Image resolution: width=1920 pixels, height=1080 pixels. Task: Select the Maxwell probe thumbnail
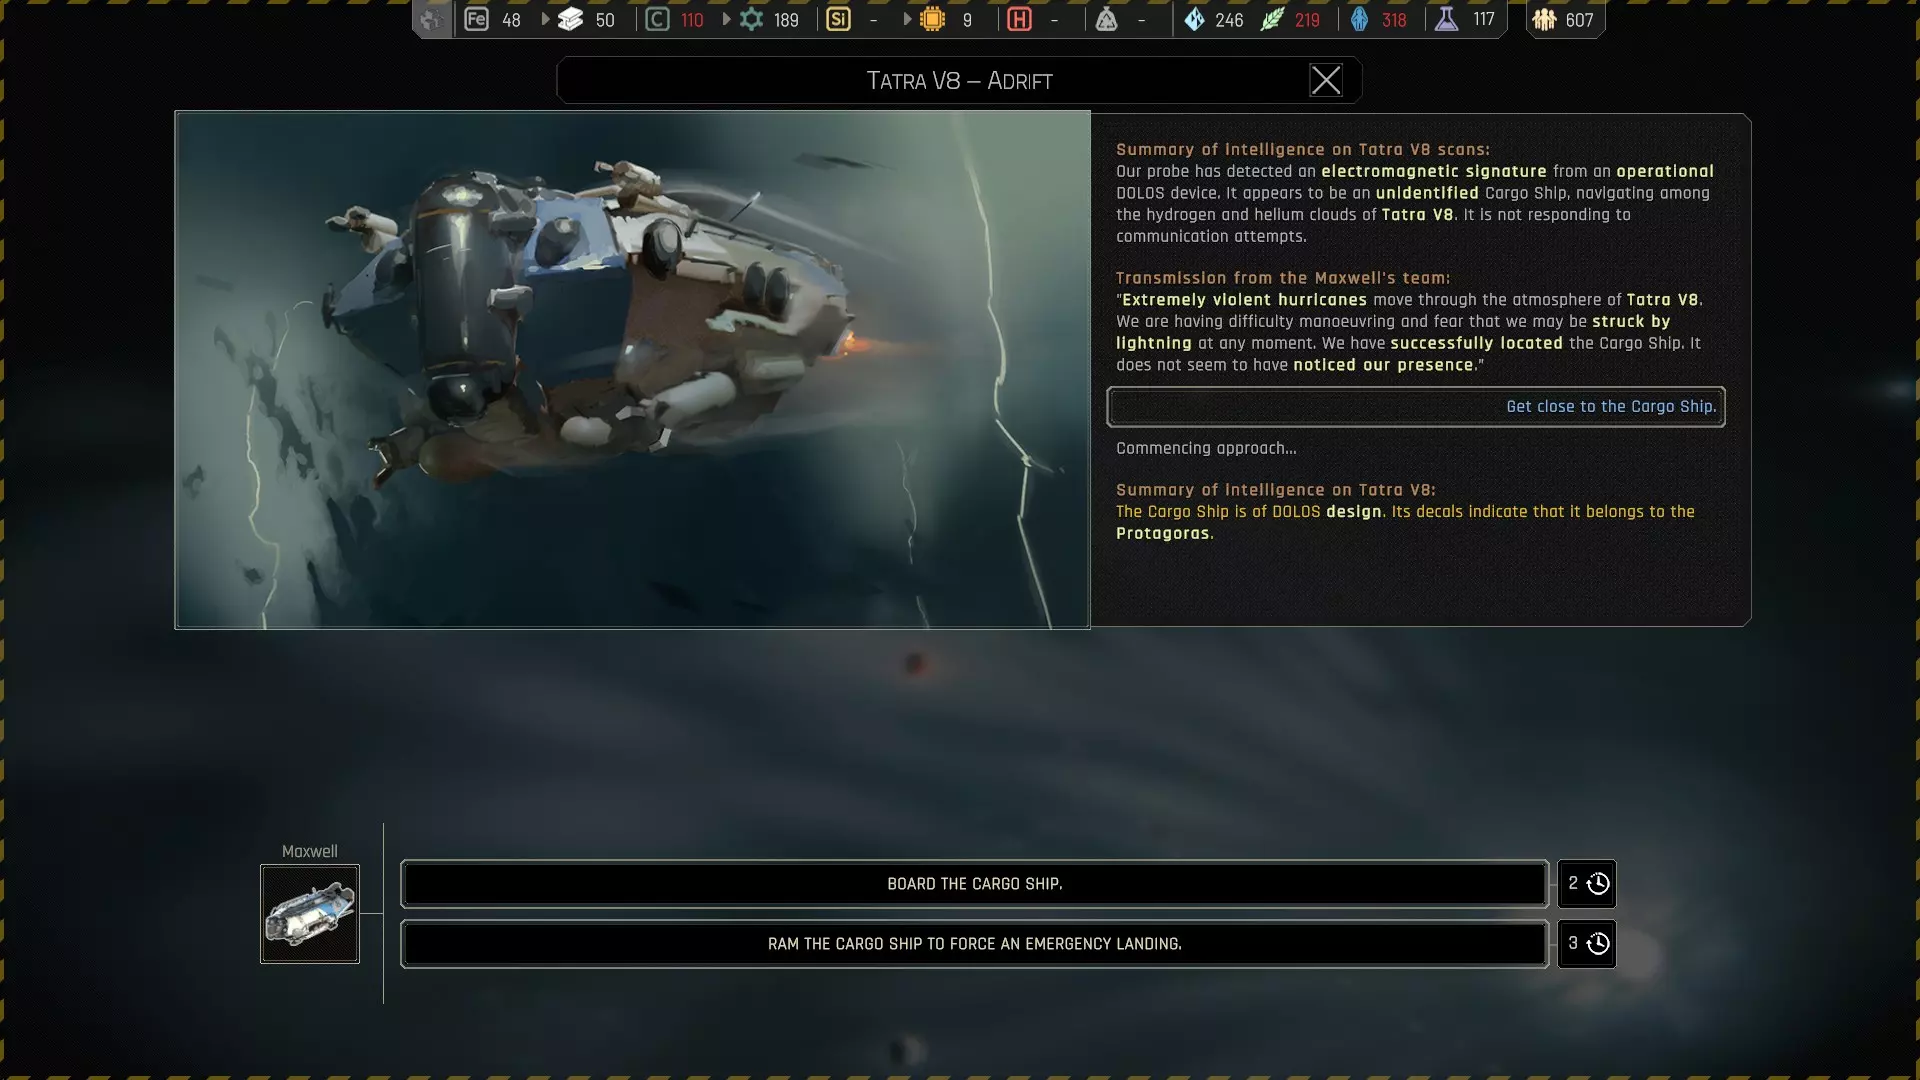[x=310, y=914]
